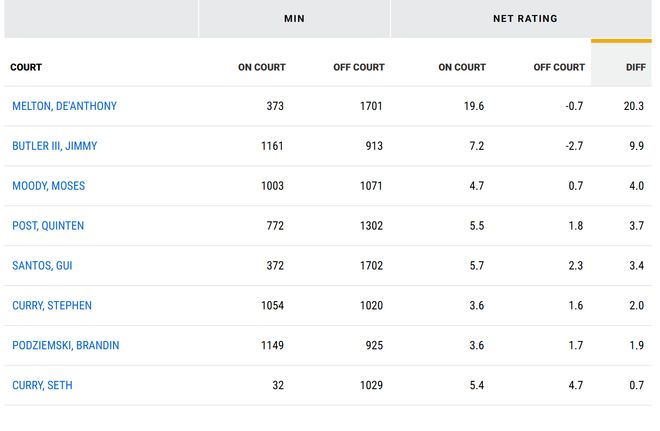Click the MIN group header

click(294, 18)
